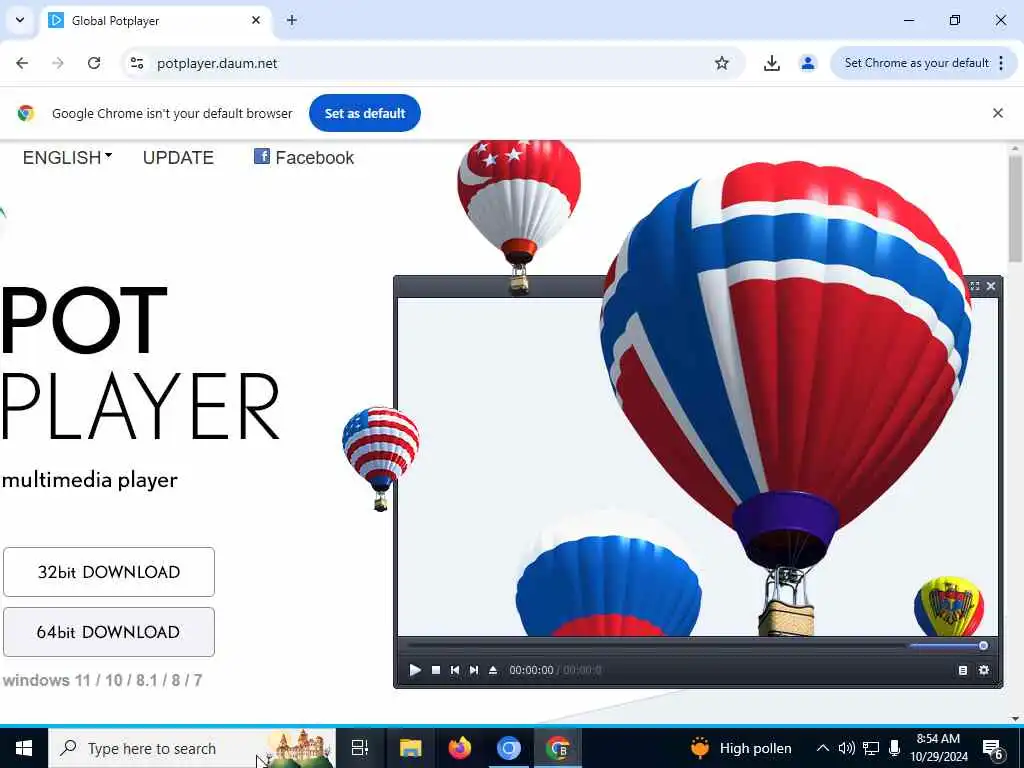Click the windows 11 / 10 / 8.1 / 8 / 7 text

pyautogui.click(x=102, y=680)
